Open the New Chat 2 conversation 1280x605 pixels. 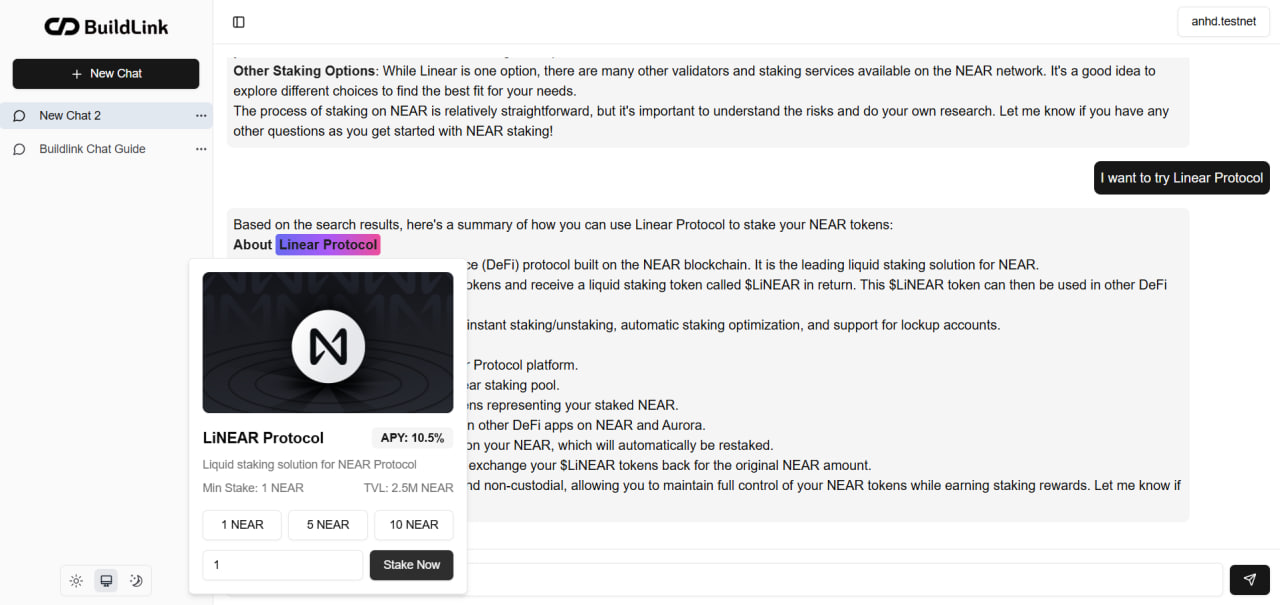pyautogui.click(x=70, y=116)
